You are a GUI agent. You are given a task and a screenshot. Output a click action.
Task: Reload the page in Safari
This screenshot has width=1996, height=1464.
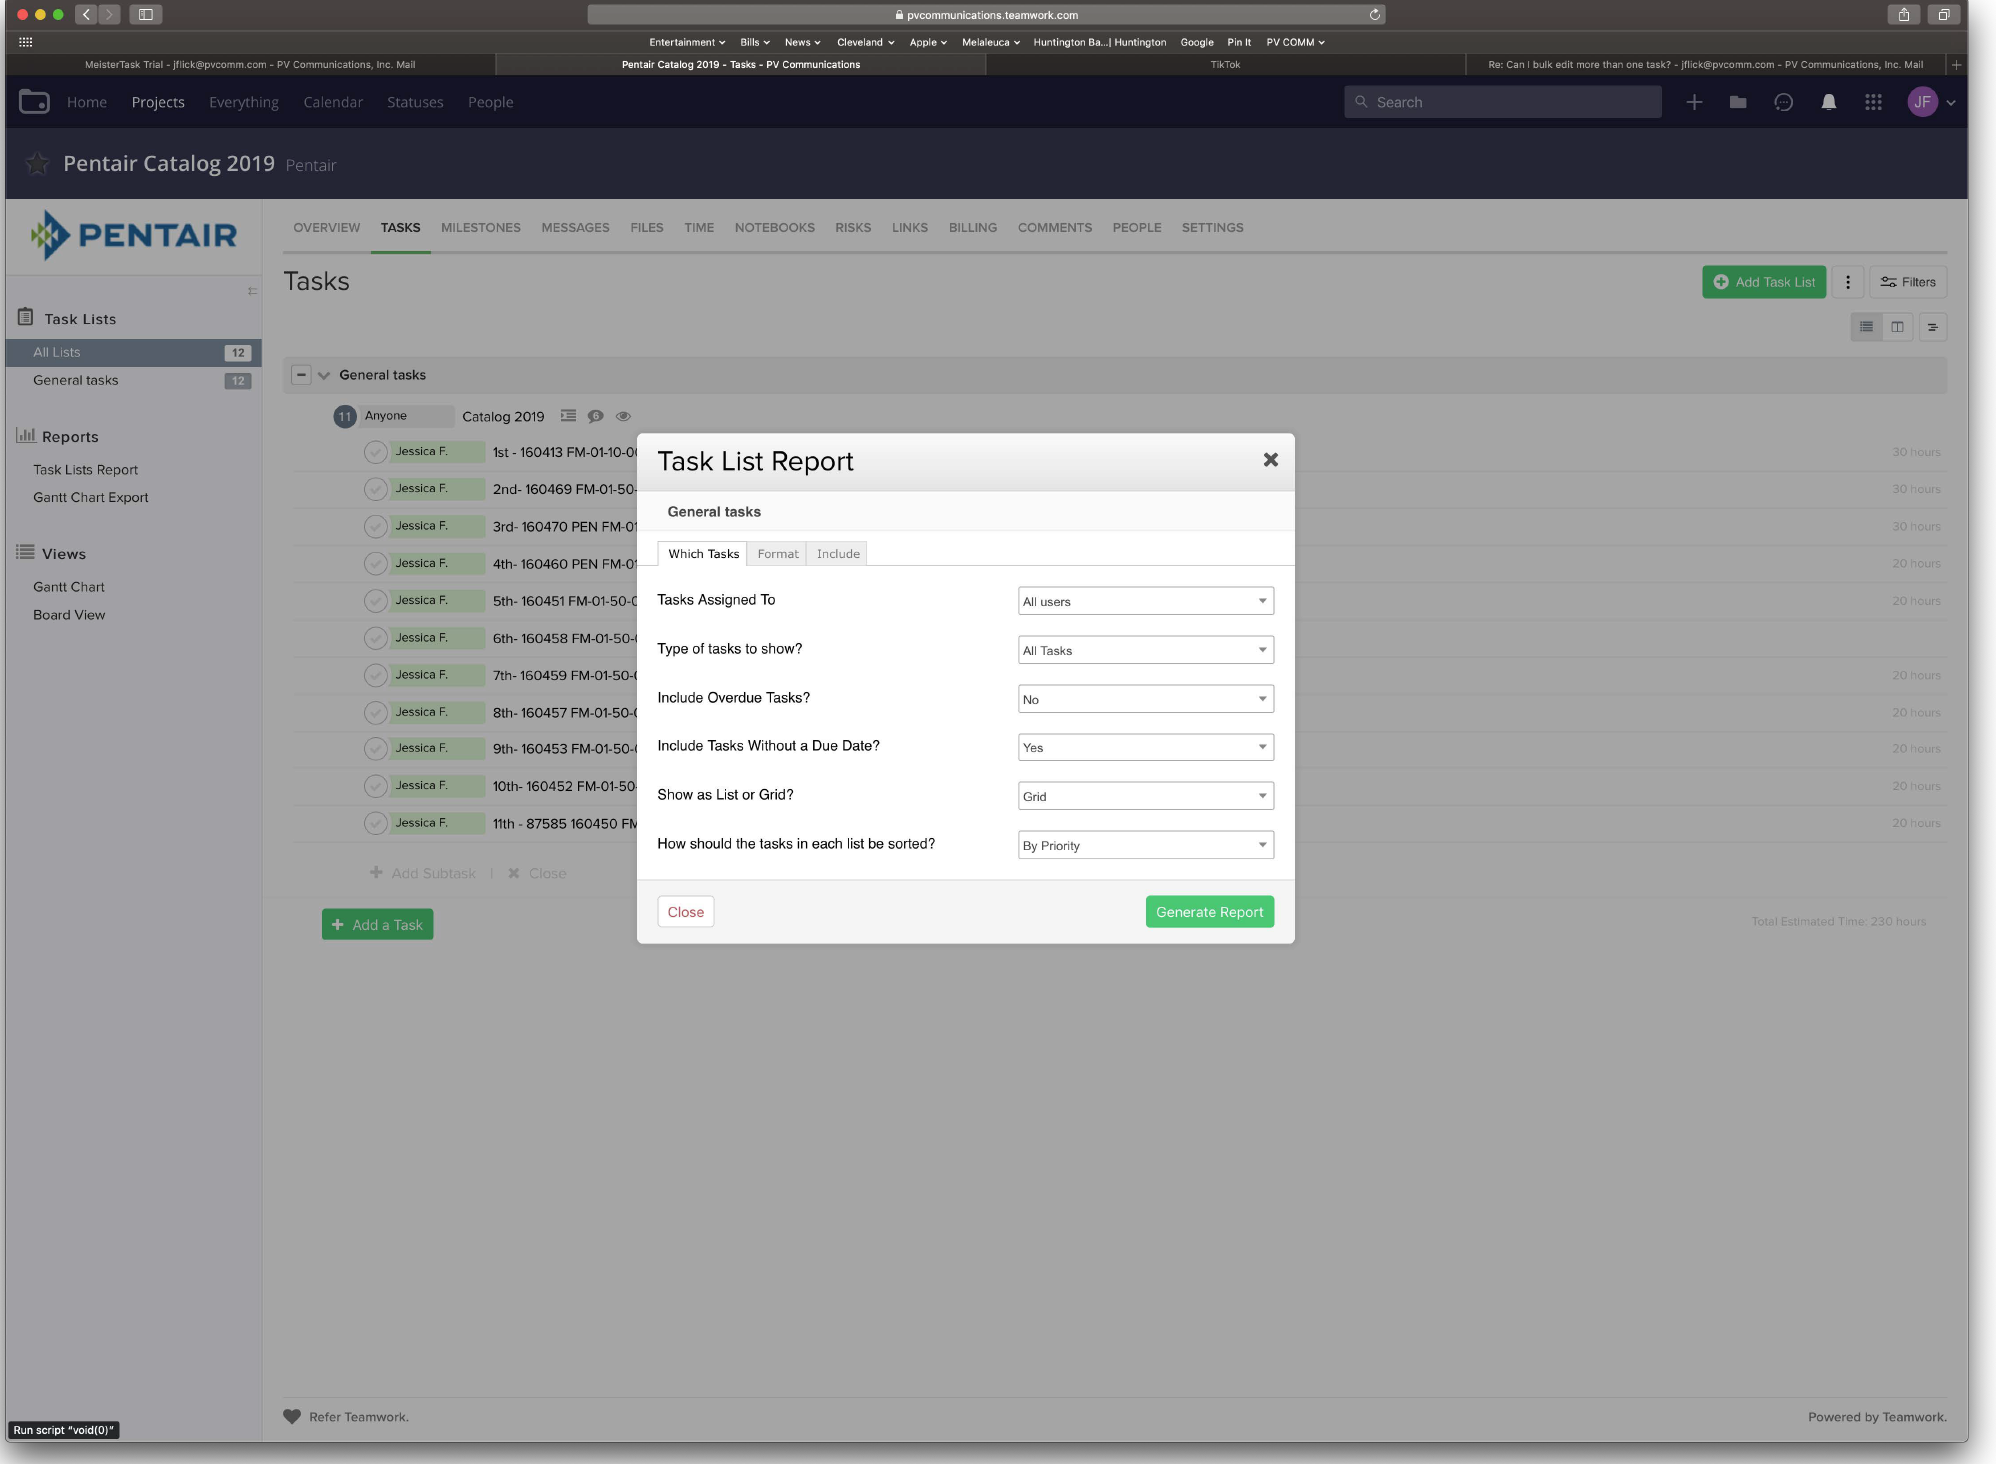click(1374, 15)
